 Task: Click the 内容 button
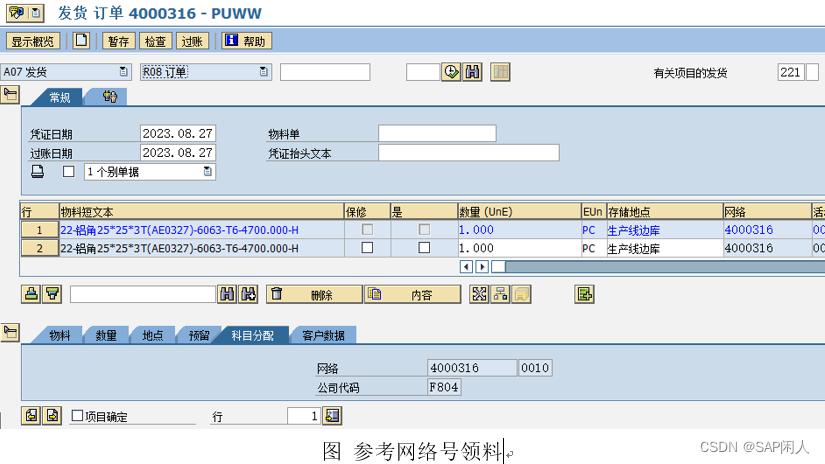[412, 295]
